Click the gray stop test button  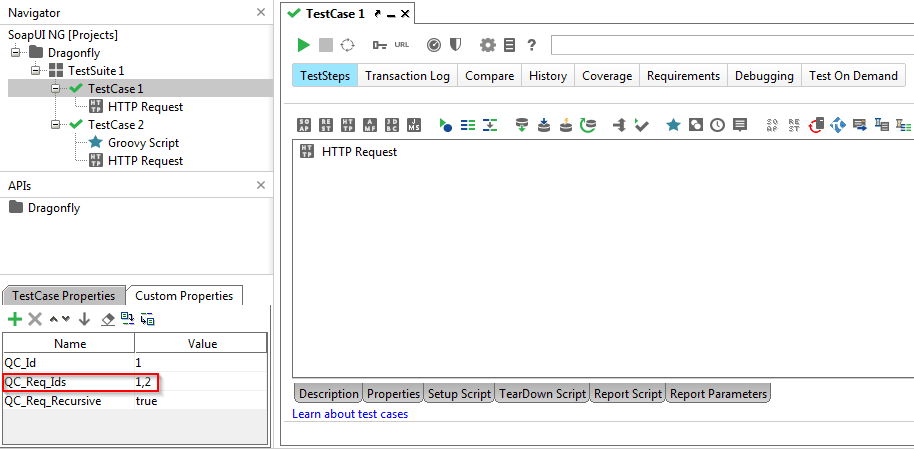[325, 45]
